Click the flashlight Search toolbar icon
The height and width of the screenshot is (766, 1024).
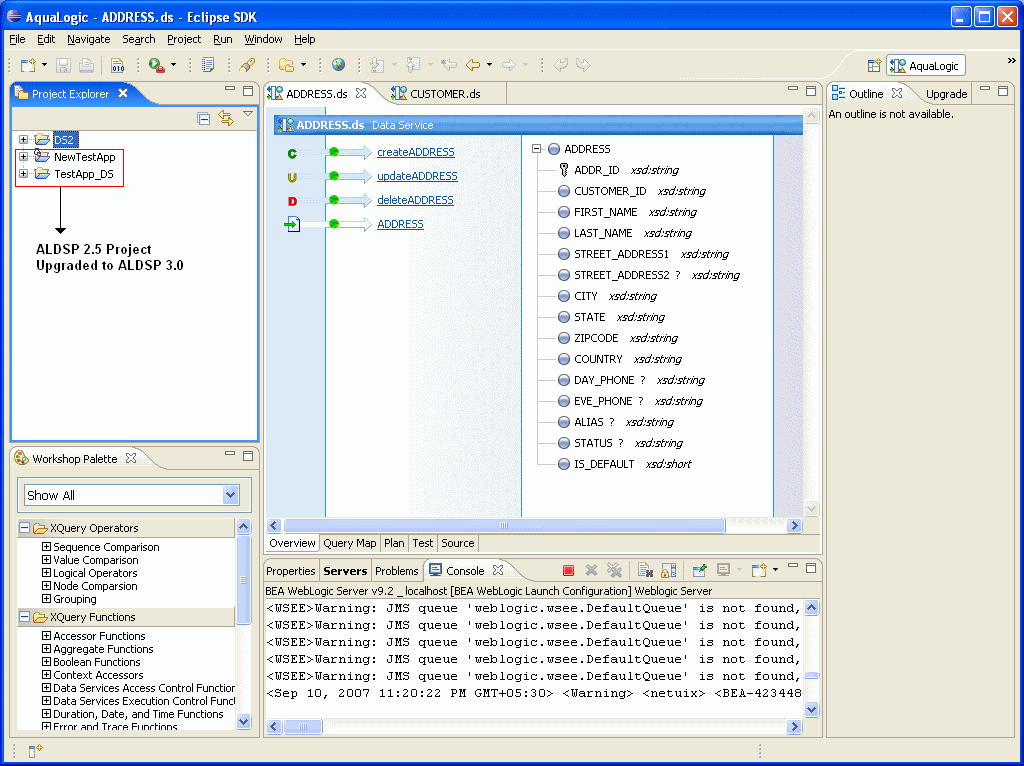point(247,65)
